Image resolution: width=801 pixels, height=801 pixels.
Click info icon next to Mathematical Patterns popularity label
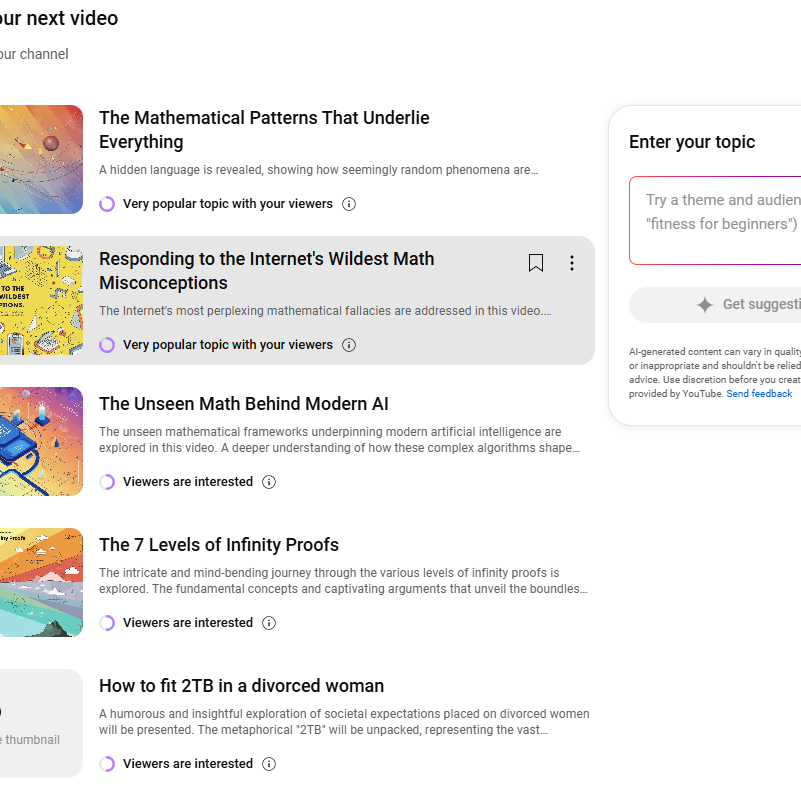click(349, 204)
